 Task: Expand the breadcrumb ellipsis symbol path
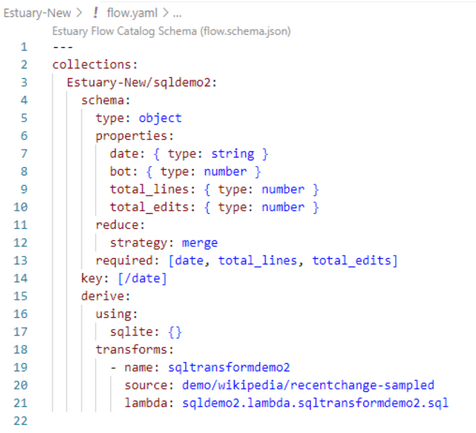(177, 14)
